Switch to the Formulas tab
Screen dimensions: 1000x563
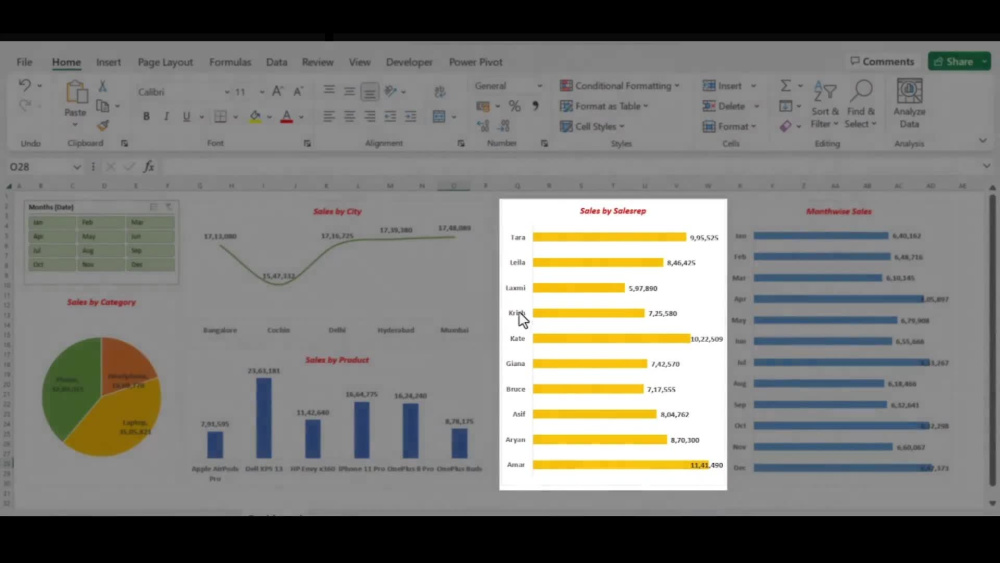click(230, 62)
